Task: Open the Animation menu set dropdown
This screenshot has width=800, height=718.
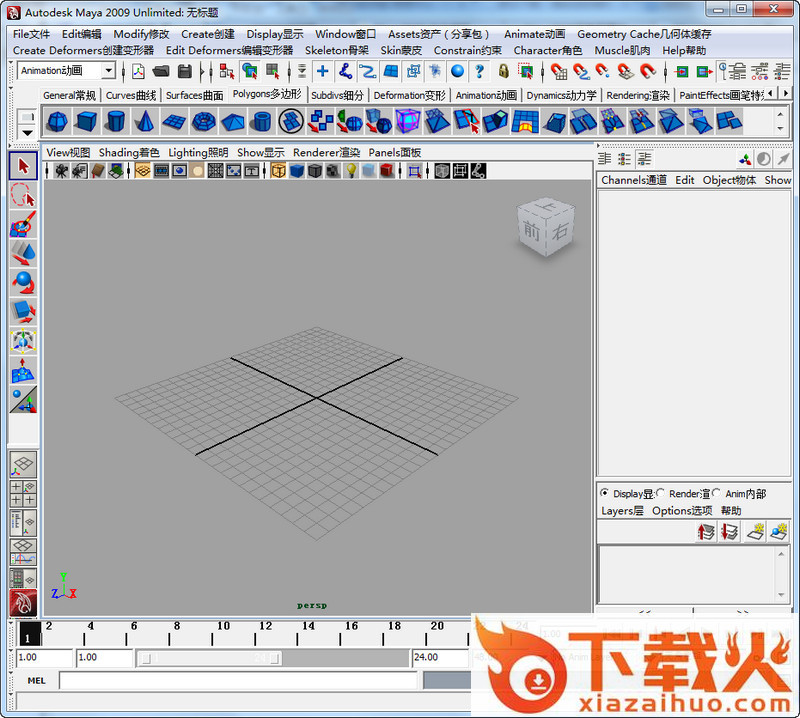Action: click(x=67, y=71)
